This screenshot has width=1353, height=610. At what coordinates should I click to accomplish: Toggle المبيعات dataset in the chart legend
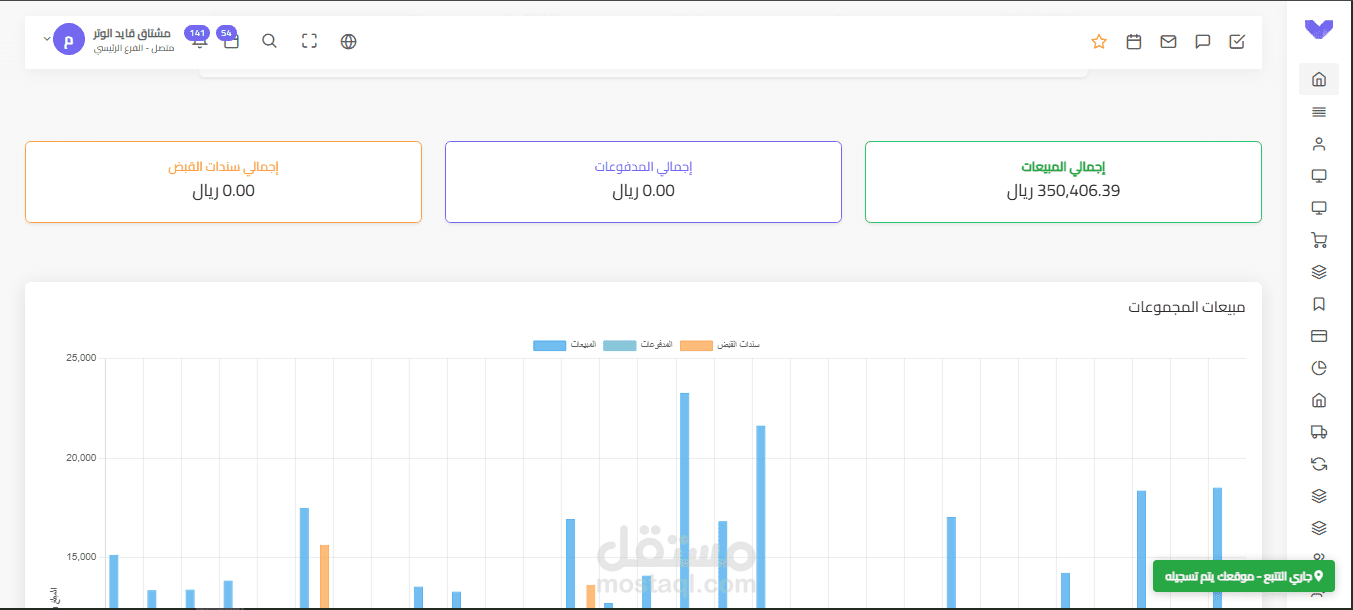coord(565,345)
